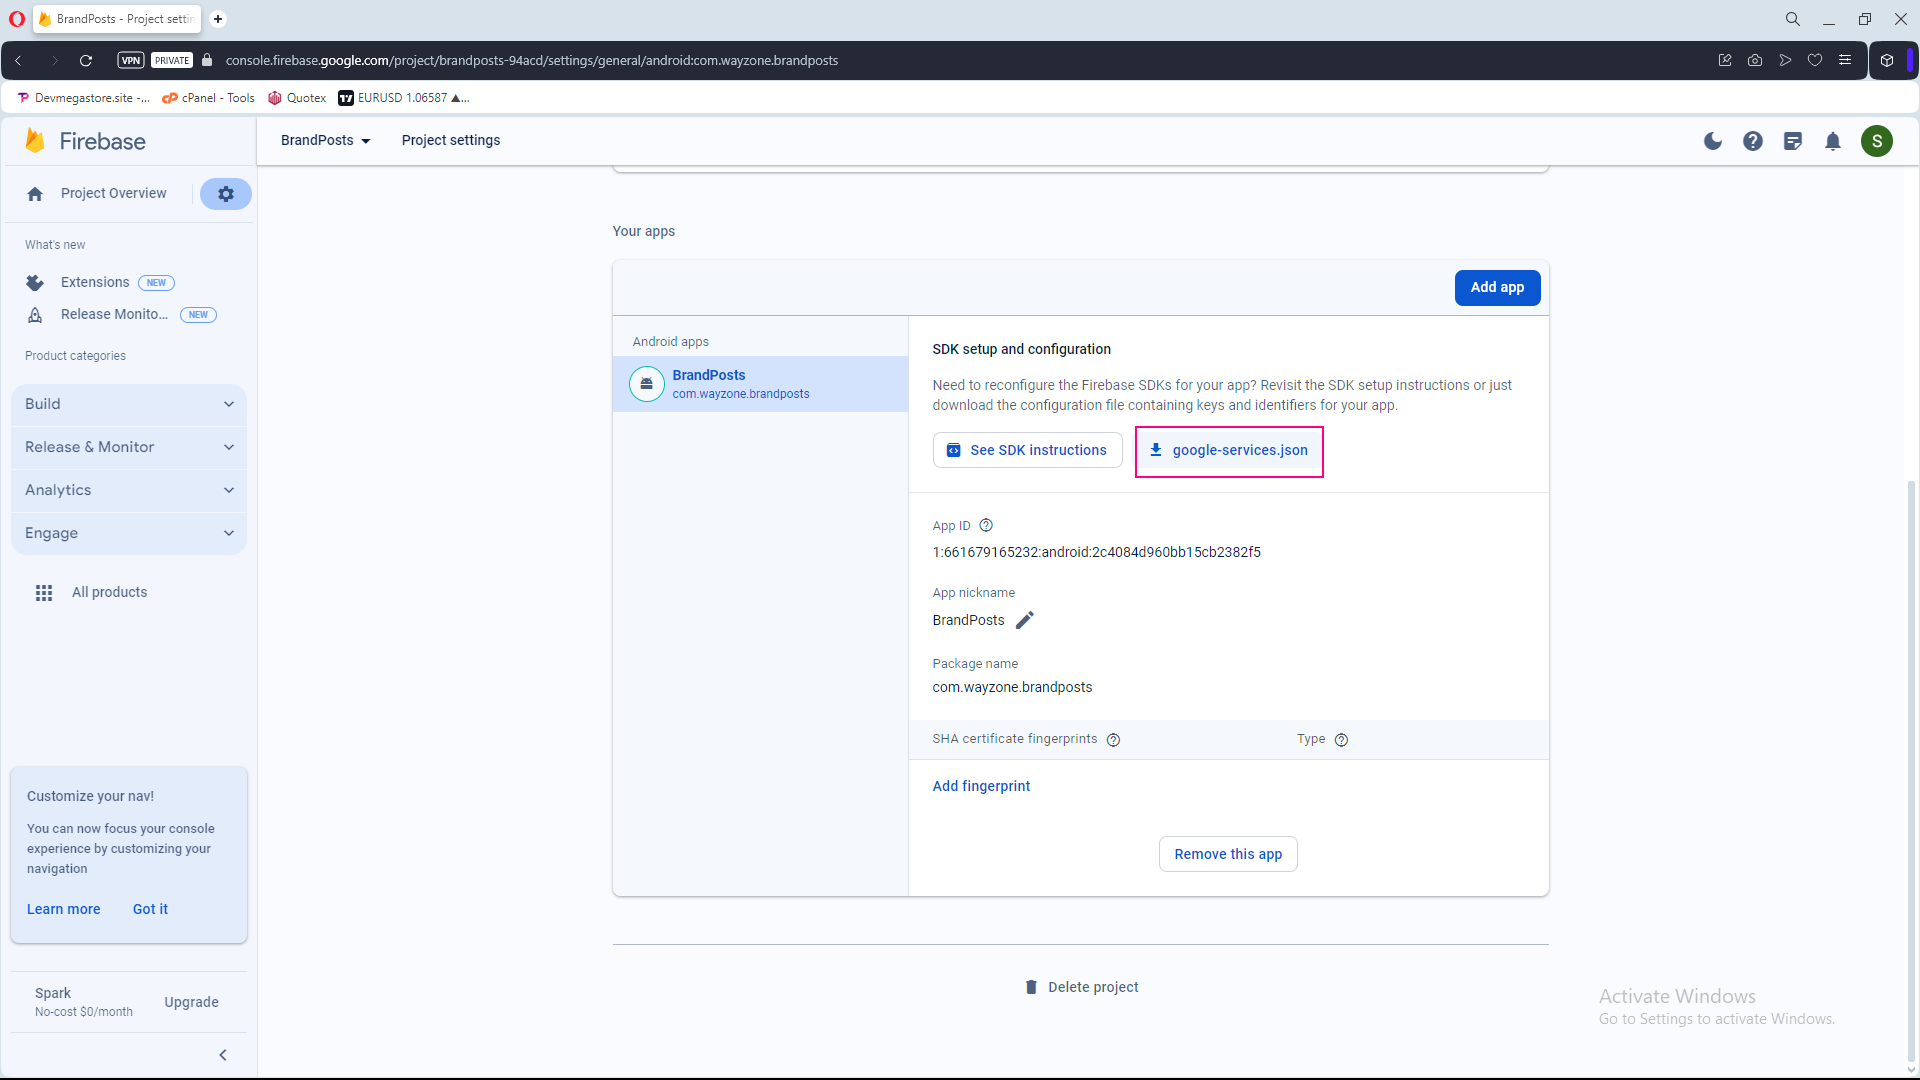Click the address bar URL
Image resolution: width=1920 pixels, height=1080 pixels.
pyautogui.click(x=532, y=60)
